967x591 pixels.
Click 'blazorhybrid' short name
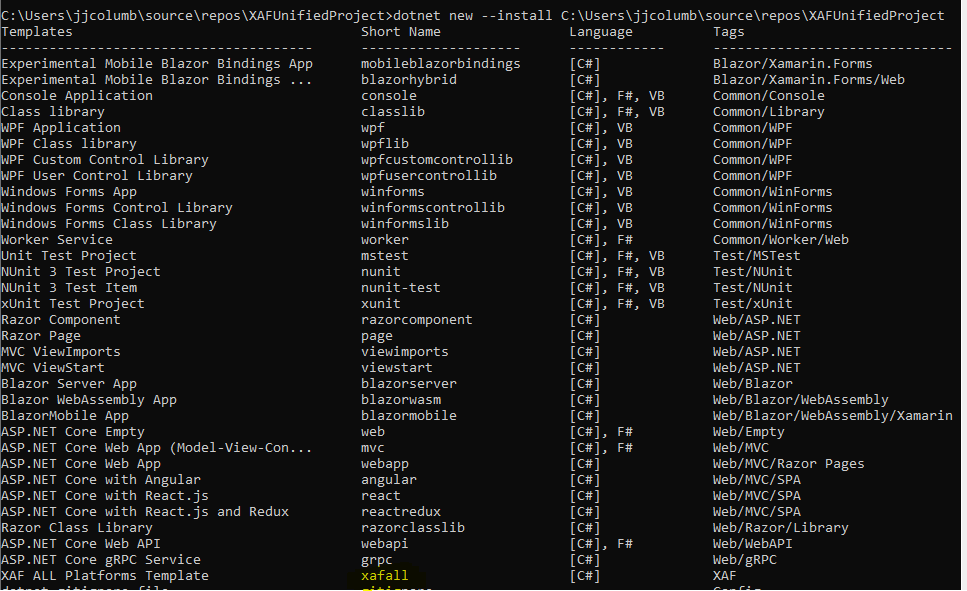tap(409, 80)
